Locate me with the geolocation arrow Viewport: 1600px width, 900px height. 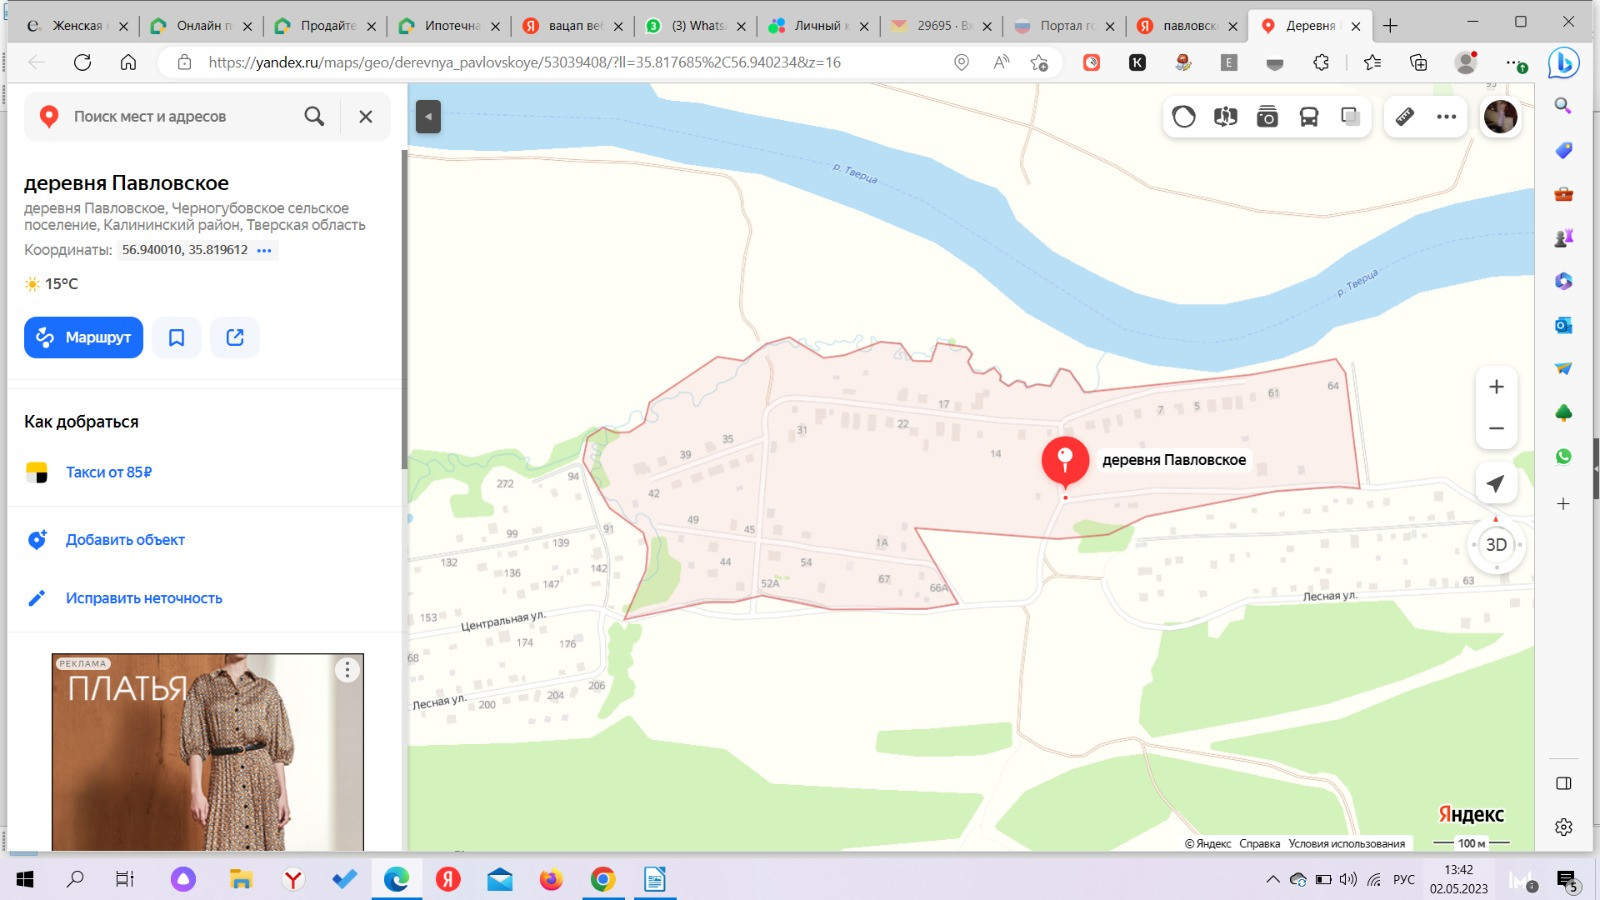click(1496, 484)
